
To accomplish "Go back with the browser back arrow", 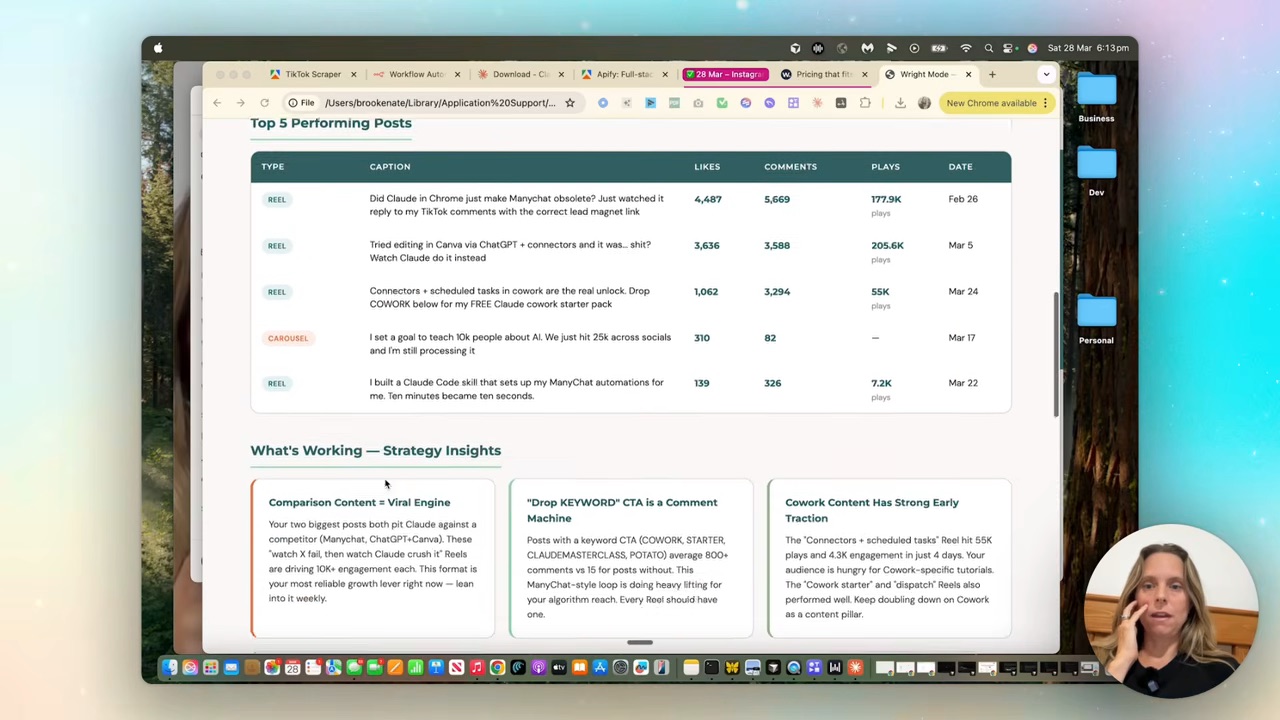I will click(217, 103).
